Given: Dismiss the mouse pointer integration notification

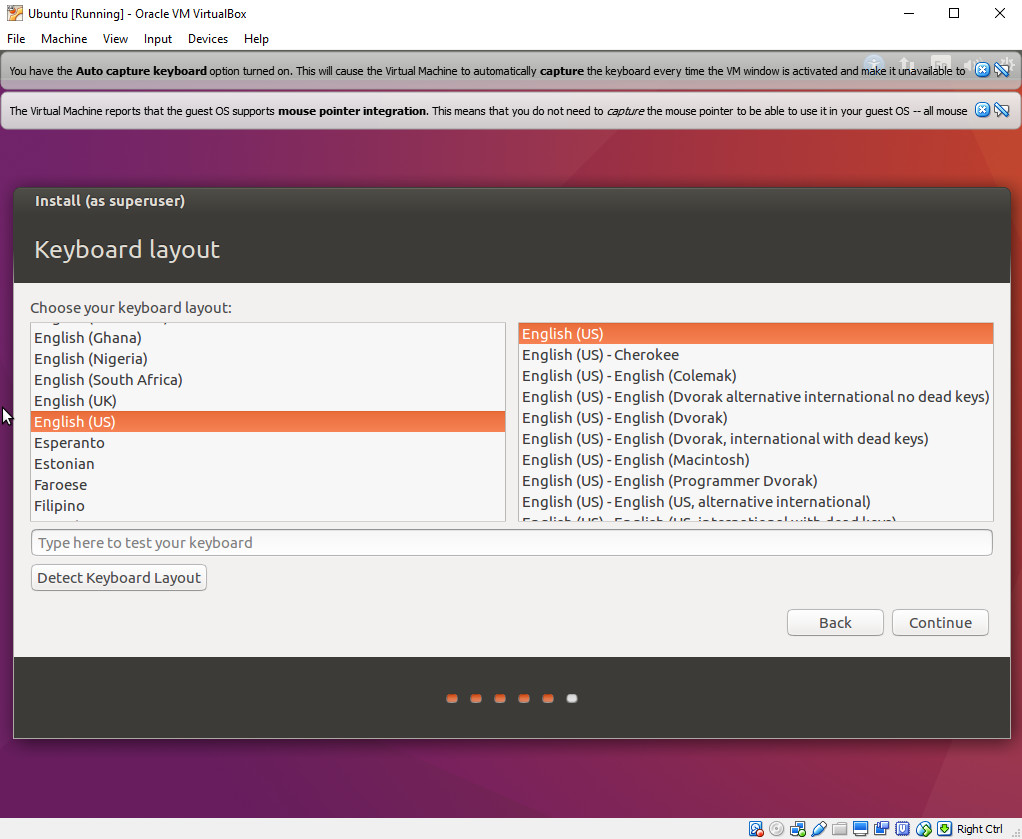Looking at the screenshot, I should (982, 110).
